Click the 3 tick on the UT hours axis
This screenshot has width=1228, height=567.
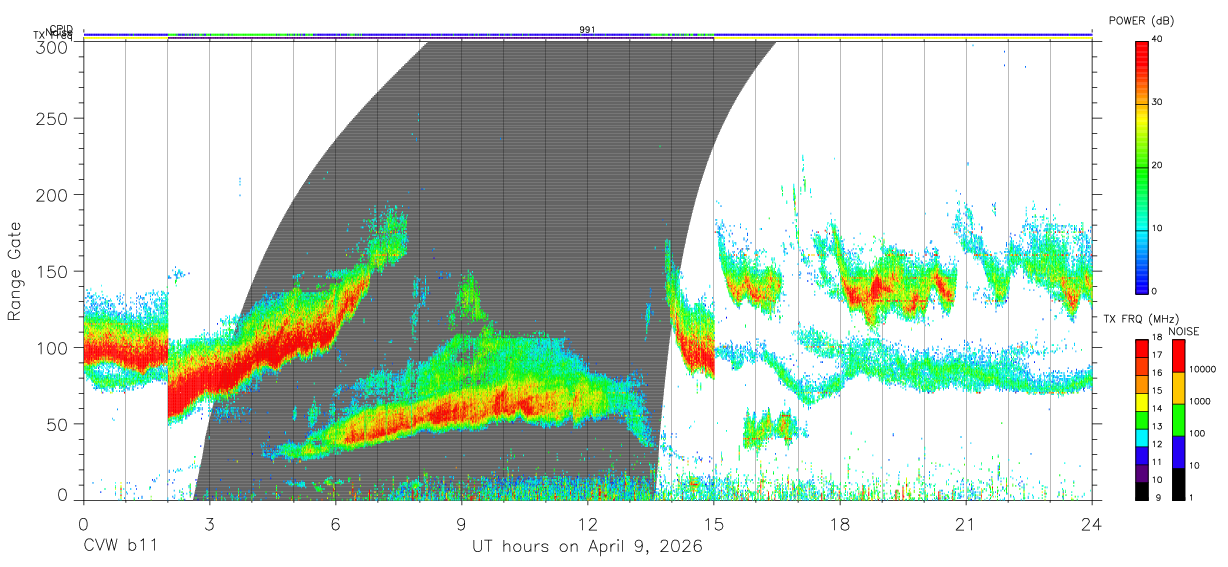[209, 523]
